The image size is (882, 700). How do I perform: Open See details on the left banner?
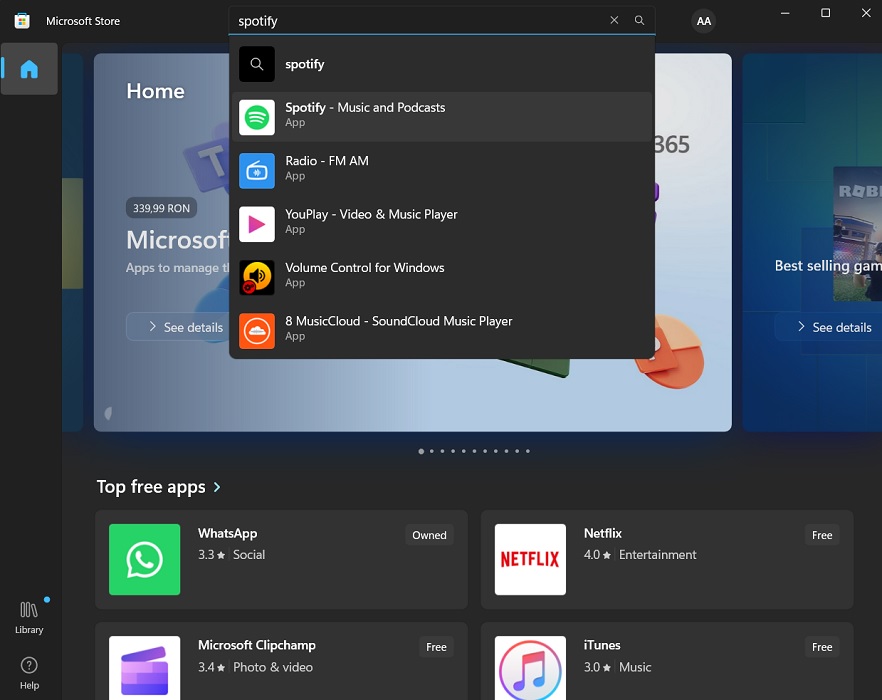189,327
